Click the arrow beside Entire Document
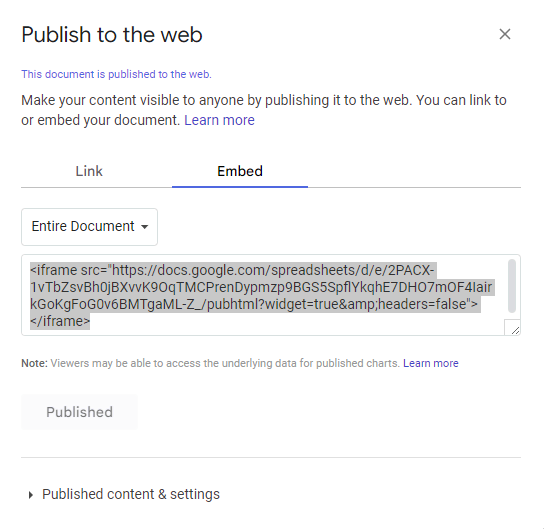The width and height of the screenshot is (544, 529). (x=145, y=227)
